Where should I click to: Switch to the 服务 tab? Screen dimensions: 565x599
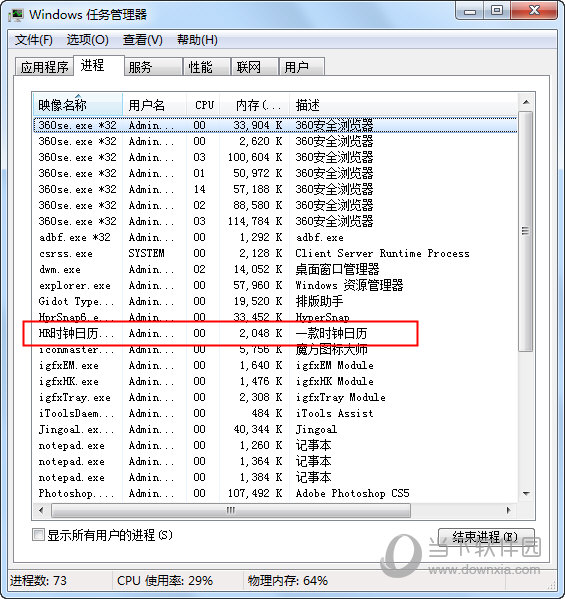point(153,67)
